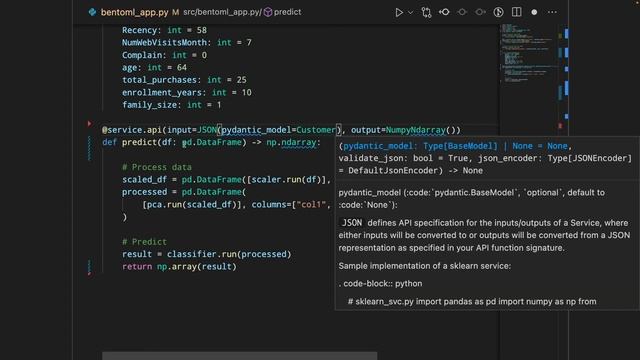The width and height of the screenshot is (640, 360).
Task: Open src/bentoml_app.py breadcrumb path
Action: (x=222, y=12)
